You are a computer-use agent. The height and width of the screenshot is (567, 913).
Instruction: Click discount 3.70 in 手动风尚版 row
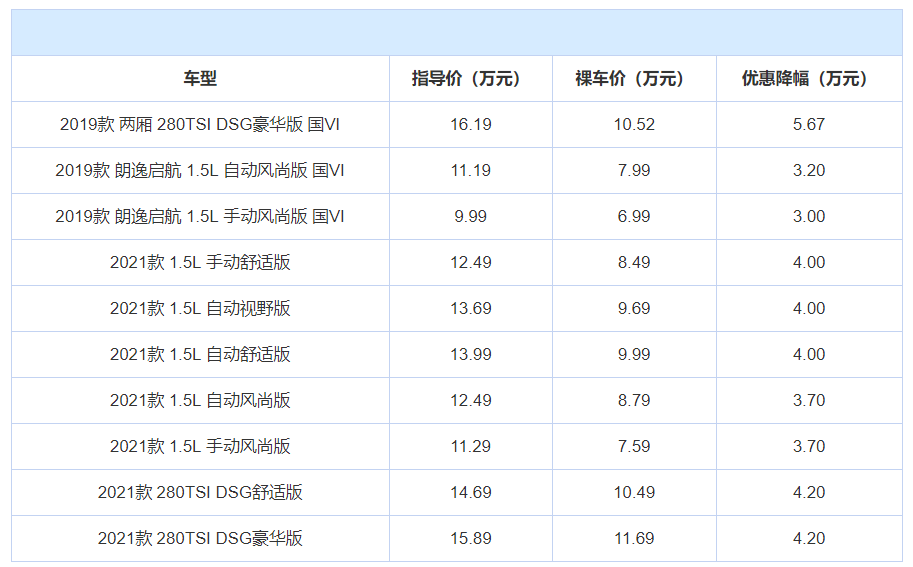[809, 446]
